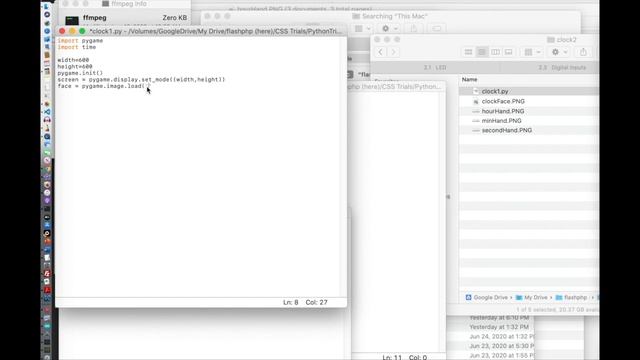Click the 'Col: 27' status bar indicator
640x360 pixels.
(316, 302)
